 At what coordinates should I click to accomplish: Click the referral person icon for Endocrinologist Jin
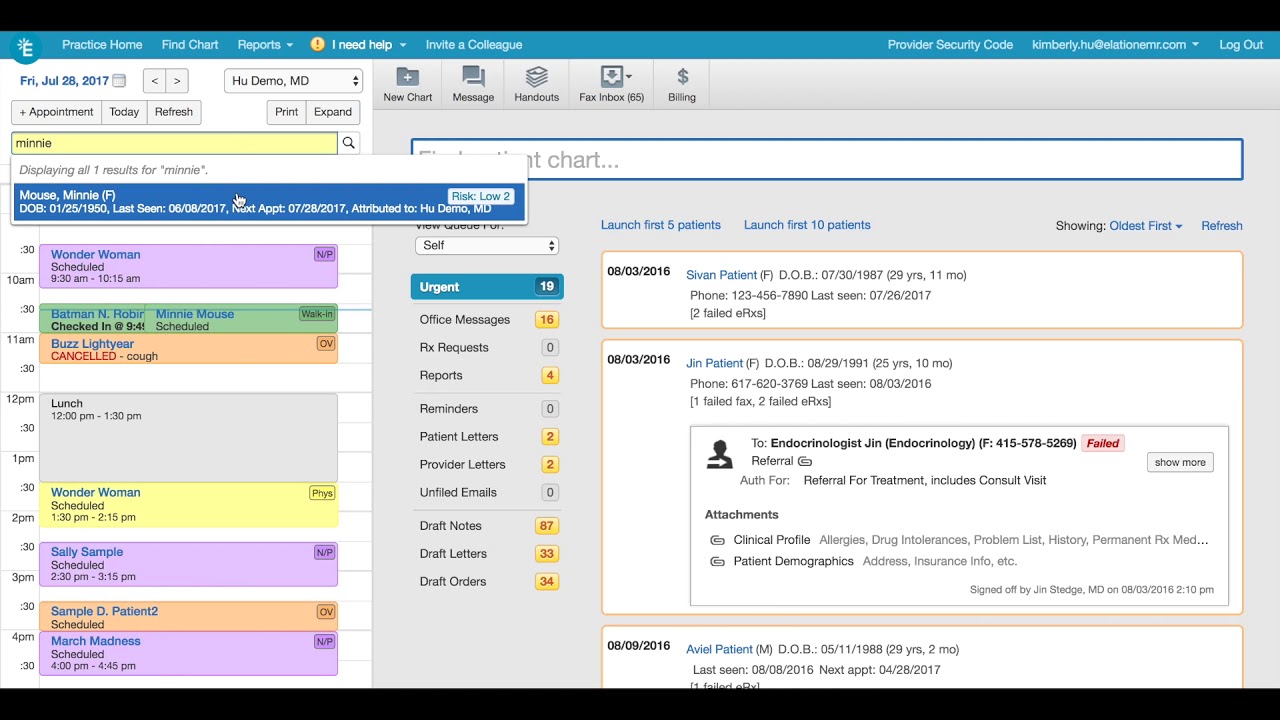[x=720, y=454]
